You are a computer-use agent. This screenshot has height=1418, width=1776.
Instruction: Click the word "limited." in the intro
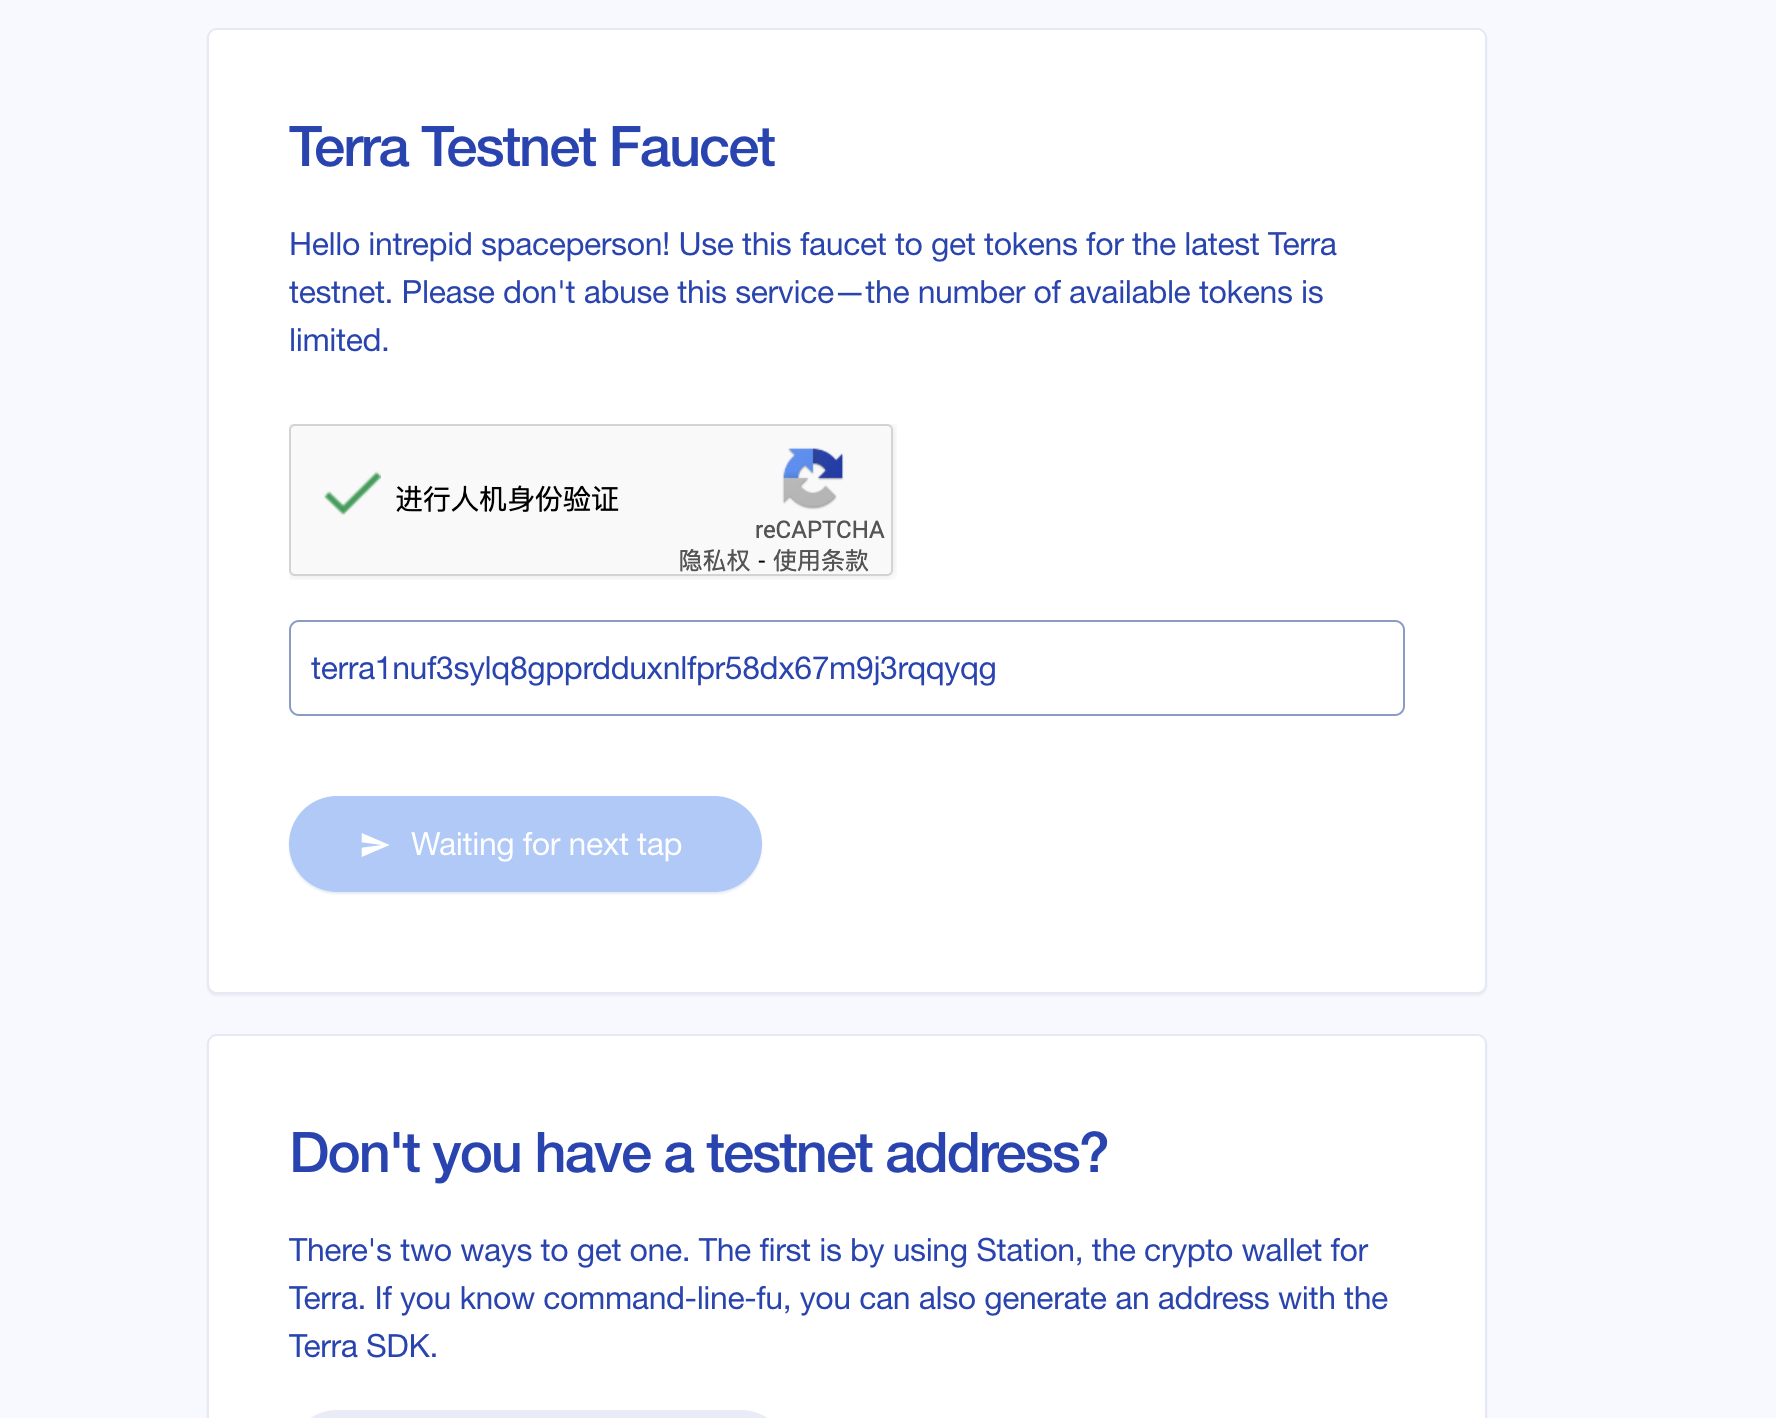[x=338, y=341]
